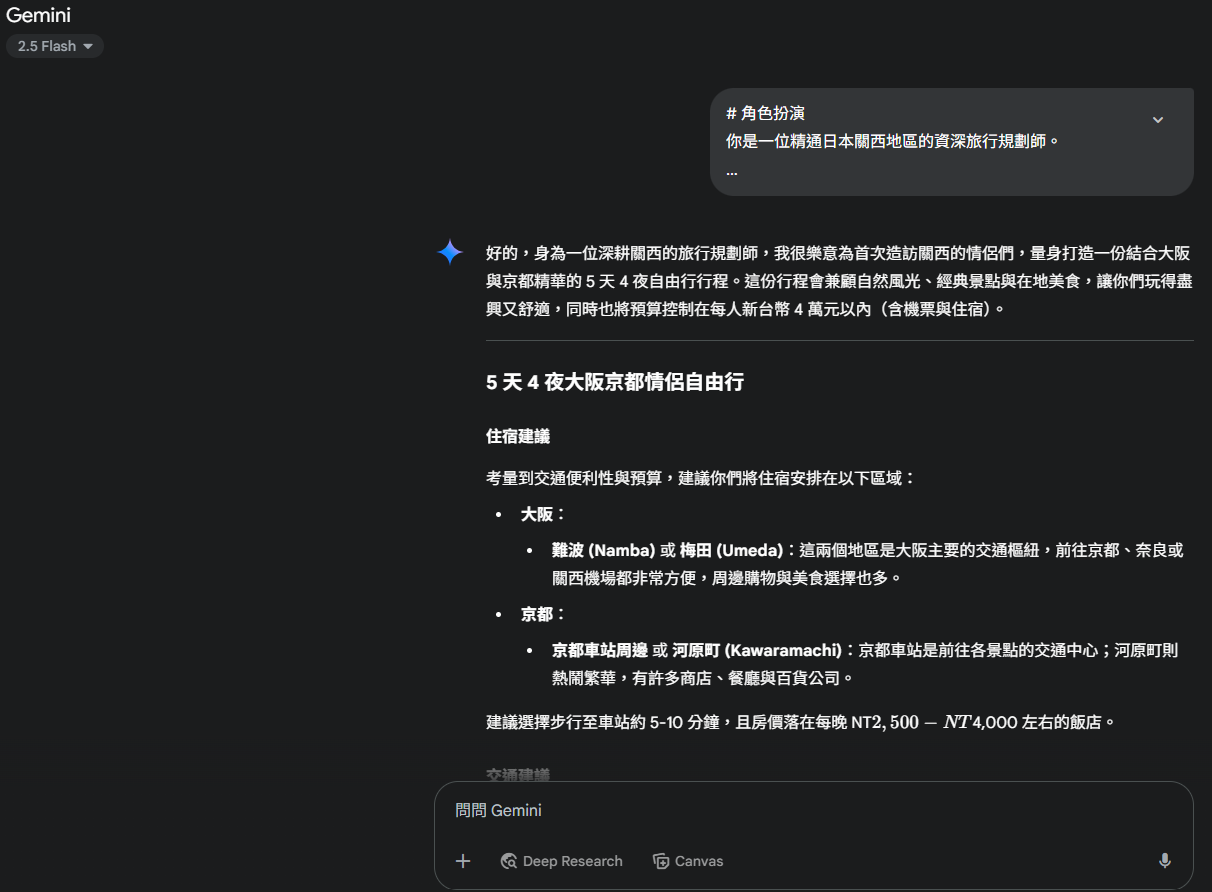Viewport: 1212px width, 892px height.
Task: Click the Deep Research icon
Action: tap(509, 861)
